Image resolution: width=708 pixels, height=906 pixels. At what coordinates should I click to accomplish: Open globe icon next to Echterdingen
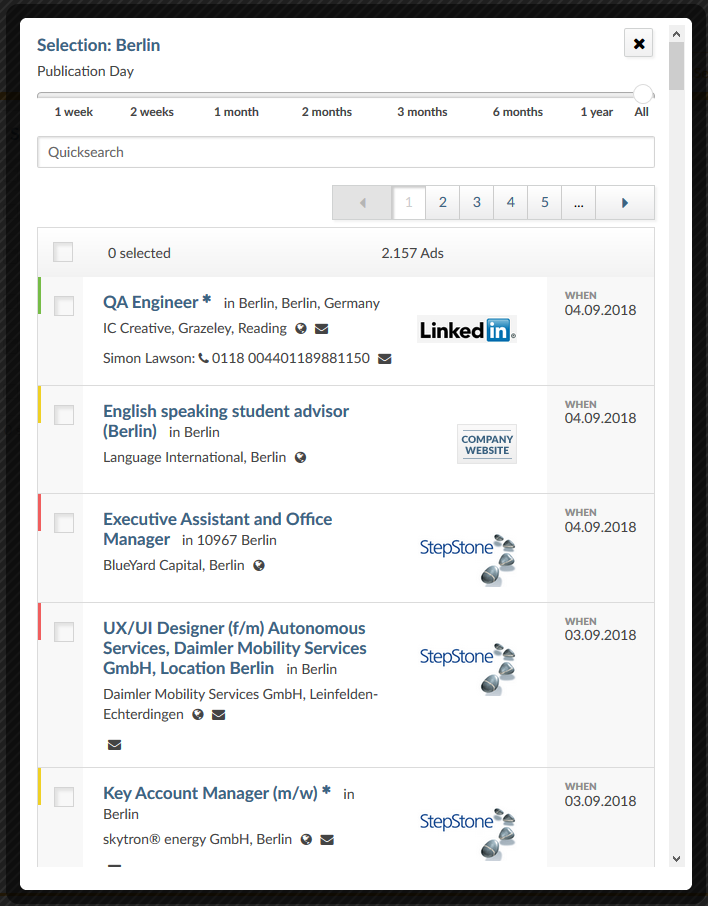(x=198, y=715)
